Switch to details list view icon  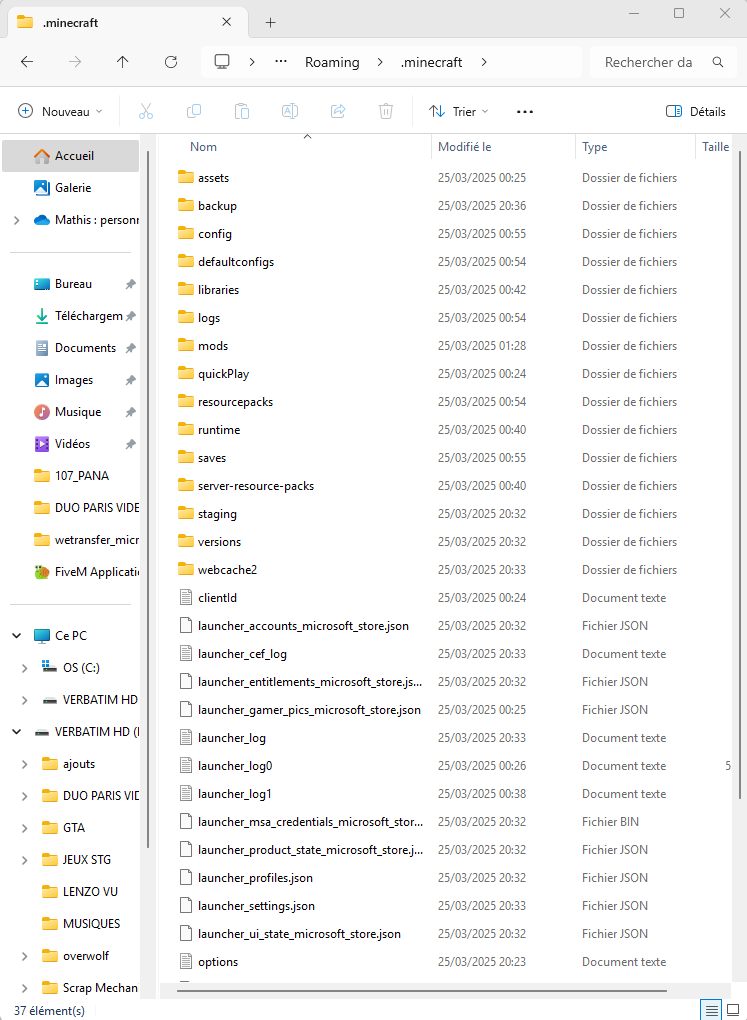point(712,1011)
